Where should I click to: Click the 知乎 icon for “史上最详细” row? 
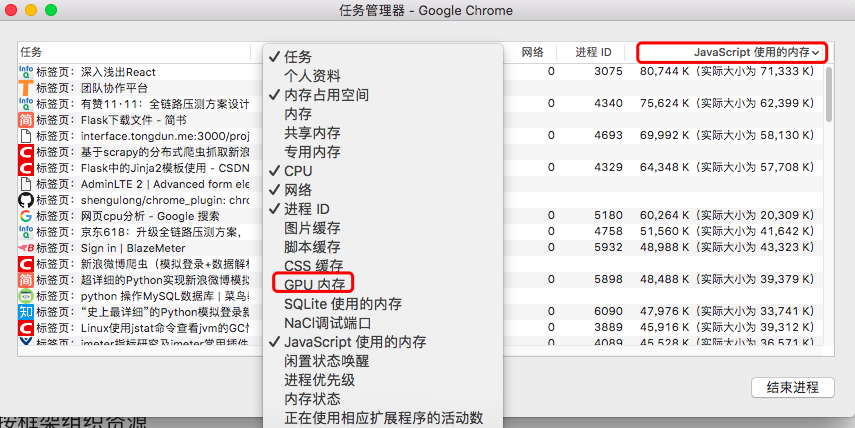point(26,312)
